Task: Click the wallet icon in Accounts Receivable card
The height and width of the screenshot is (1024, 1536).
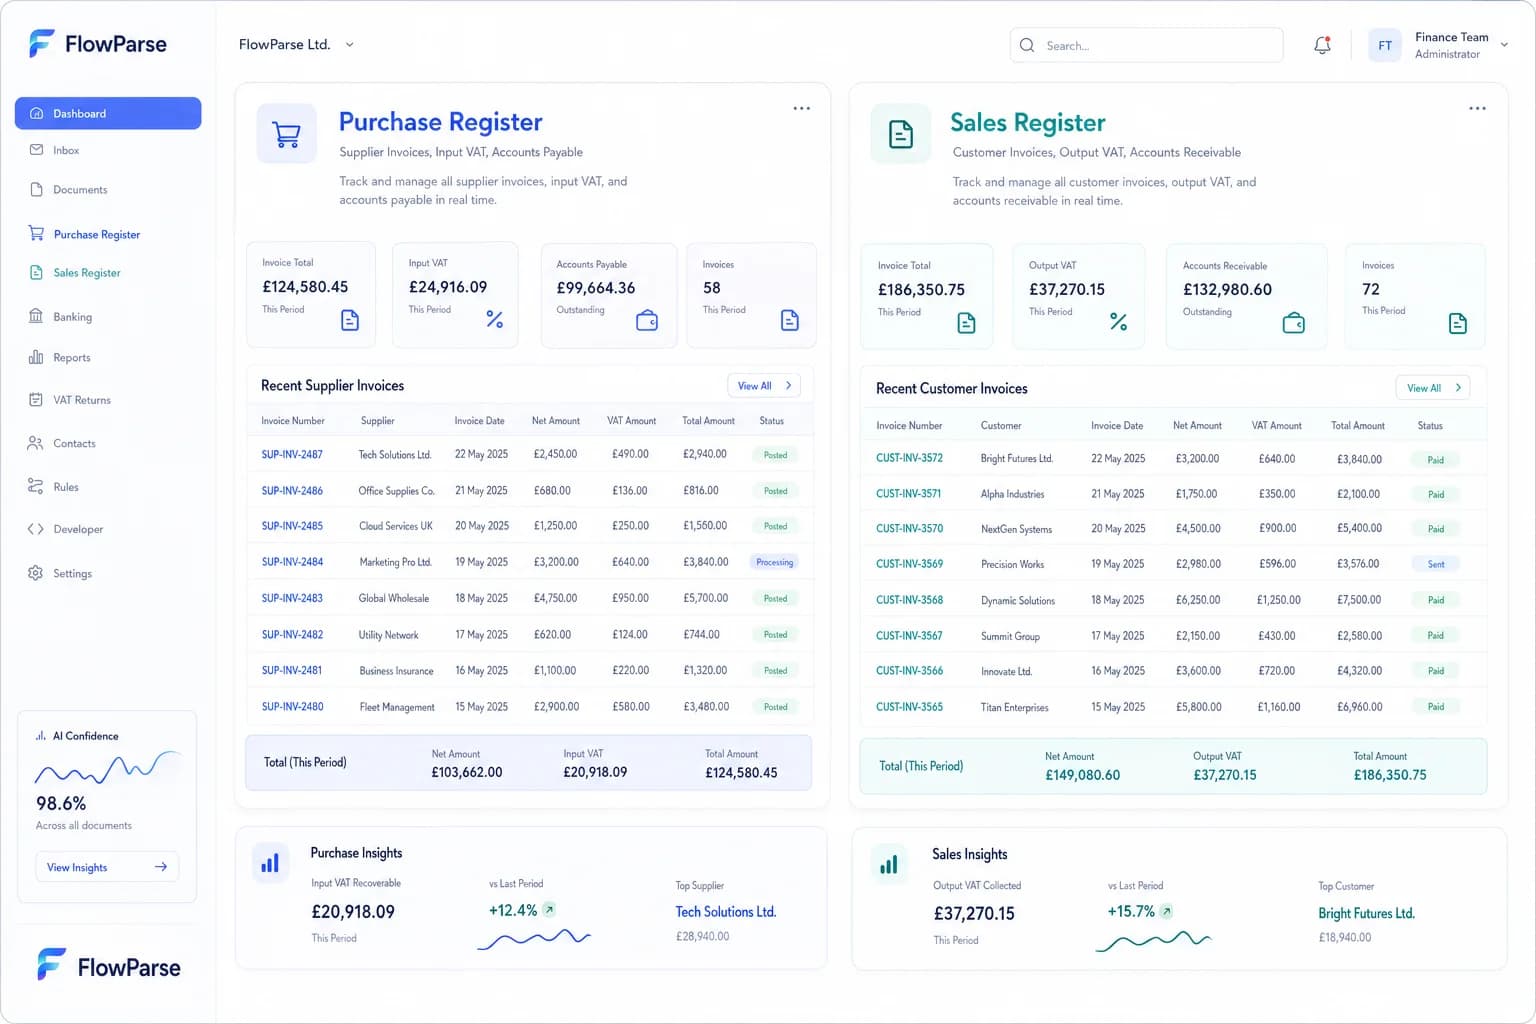Action: 1294,323
